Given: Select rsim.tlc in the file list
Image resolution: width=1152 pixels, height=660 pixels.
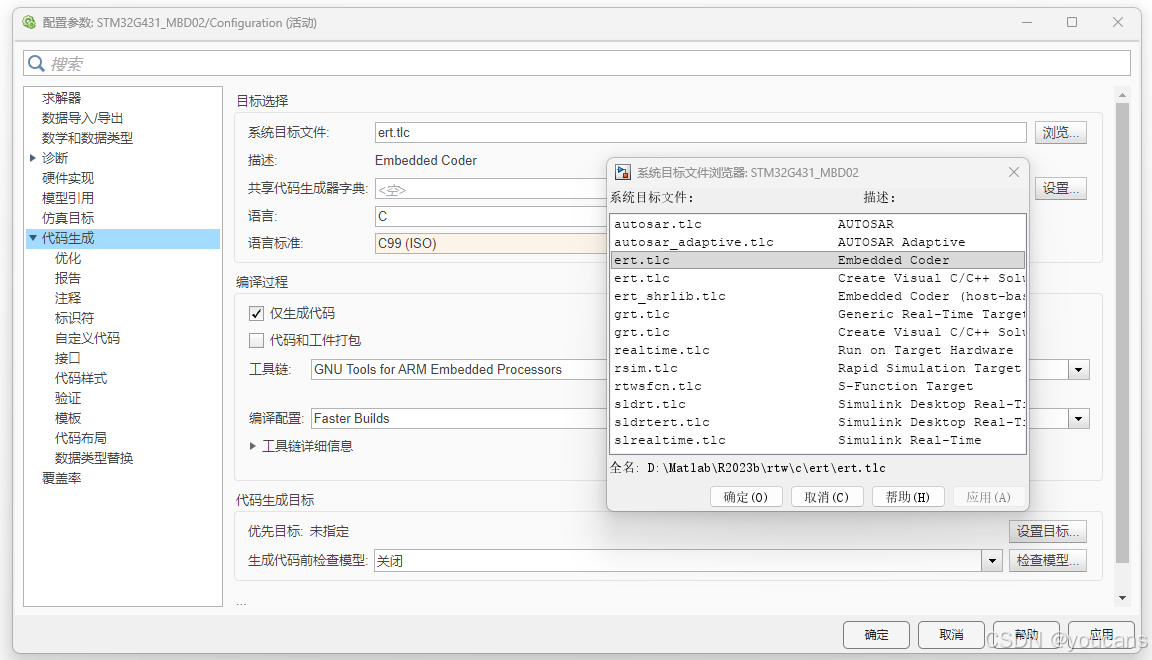Looking at the screenshot, I should point(818,368).
